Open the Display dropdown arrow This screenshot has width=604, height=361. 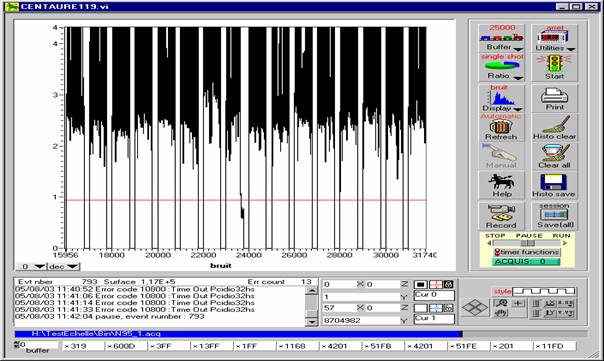coord(518,110)
